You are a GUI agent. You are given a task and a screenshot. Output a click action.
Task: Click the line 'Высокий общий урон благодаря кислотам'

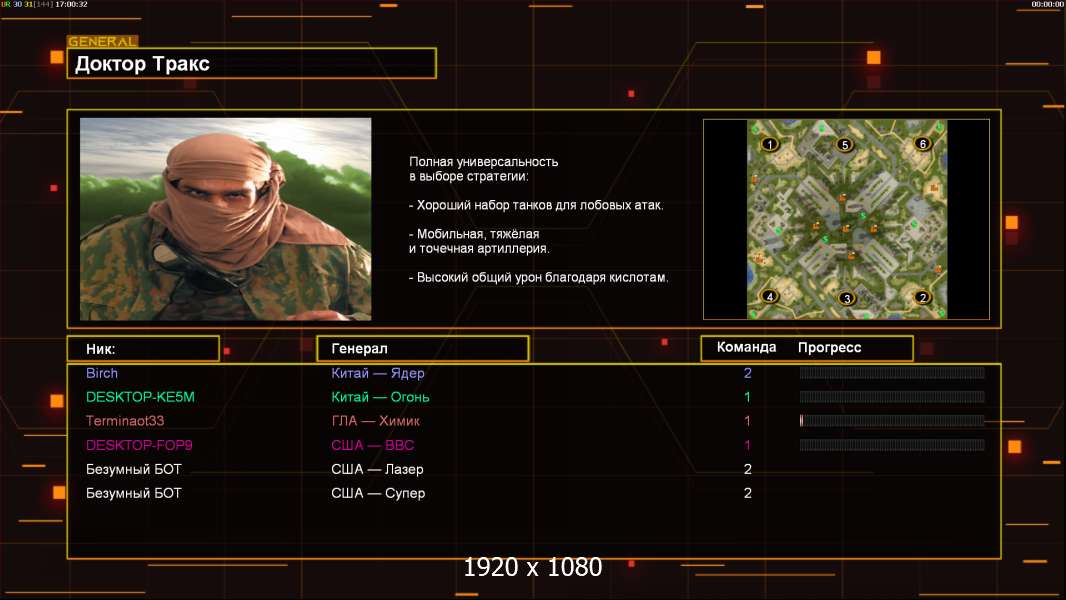point(538,277)
